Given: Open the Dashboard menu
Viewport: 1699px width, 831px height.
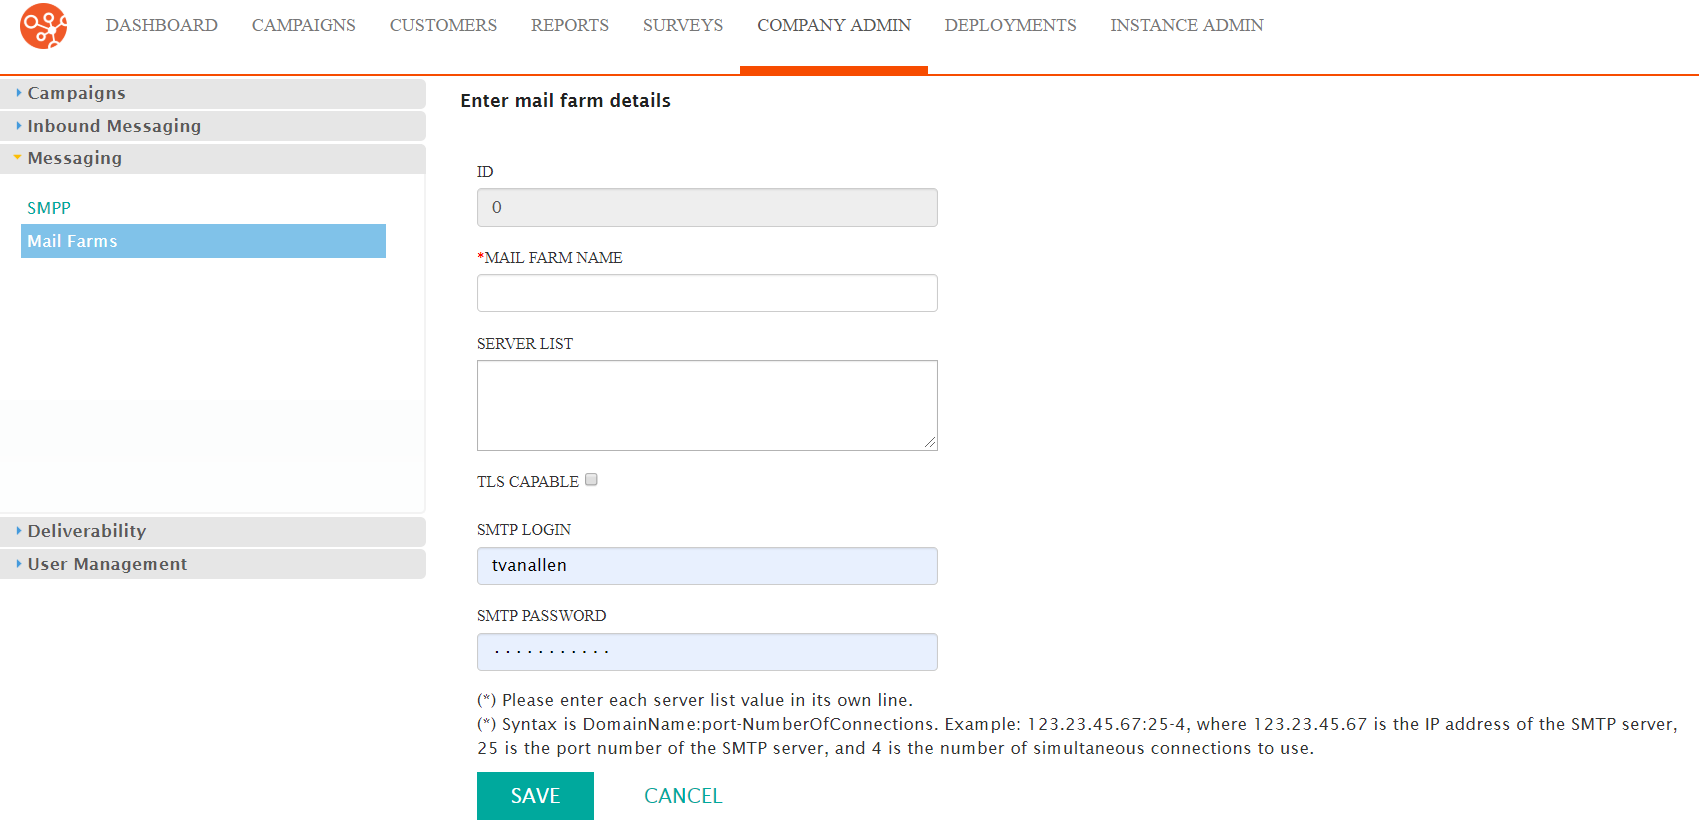Looking at the screenshot, I should point(162,25).
